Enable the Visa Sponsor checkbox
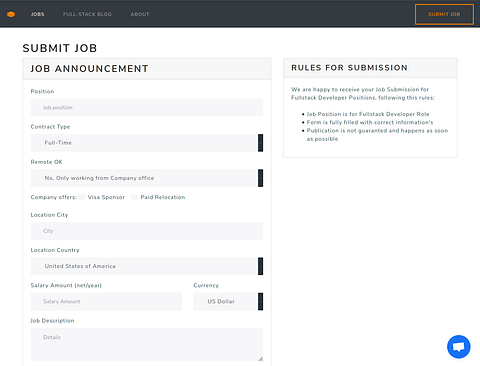Viewport: 480px width, 366px height. (82, 197)
